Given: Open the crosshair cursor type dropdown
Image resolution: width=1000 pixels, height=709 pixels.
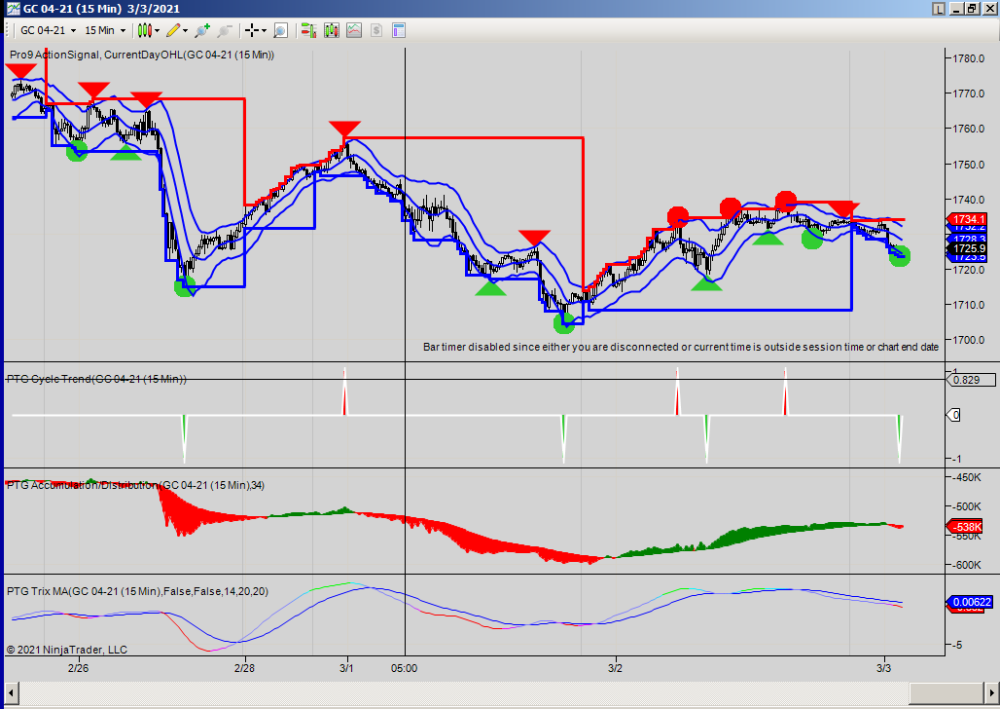Looking at the screenshot, I should pos(255,30).
